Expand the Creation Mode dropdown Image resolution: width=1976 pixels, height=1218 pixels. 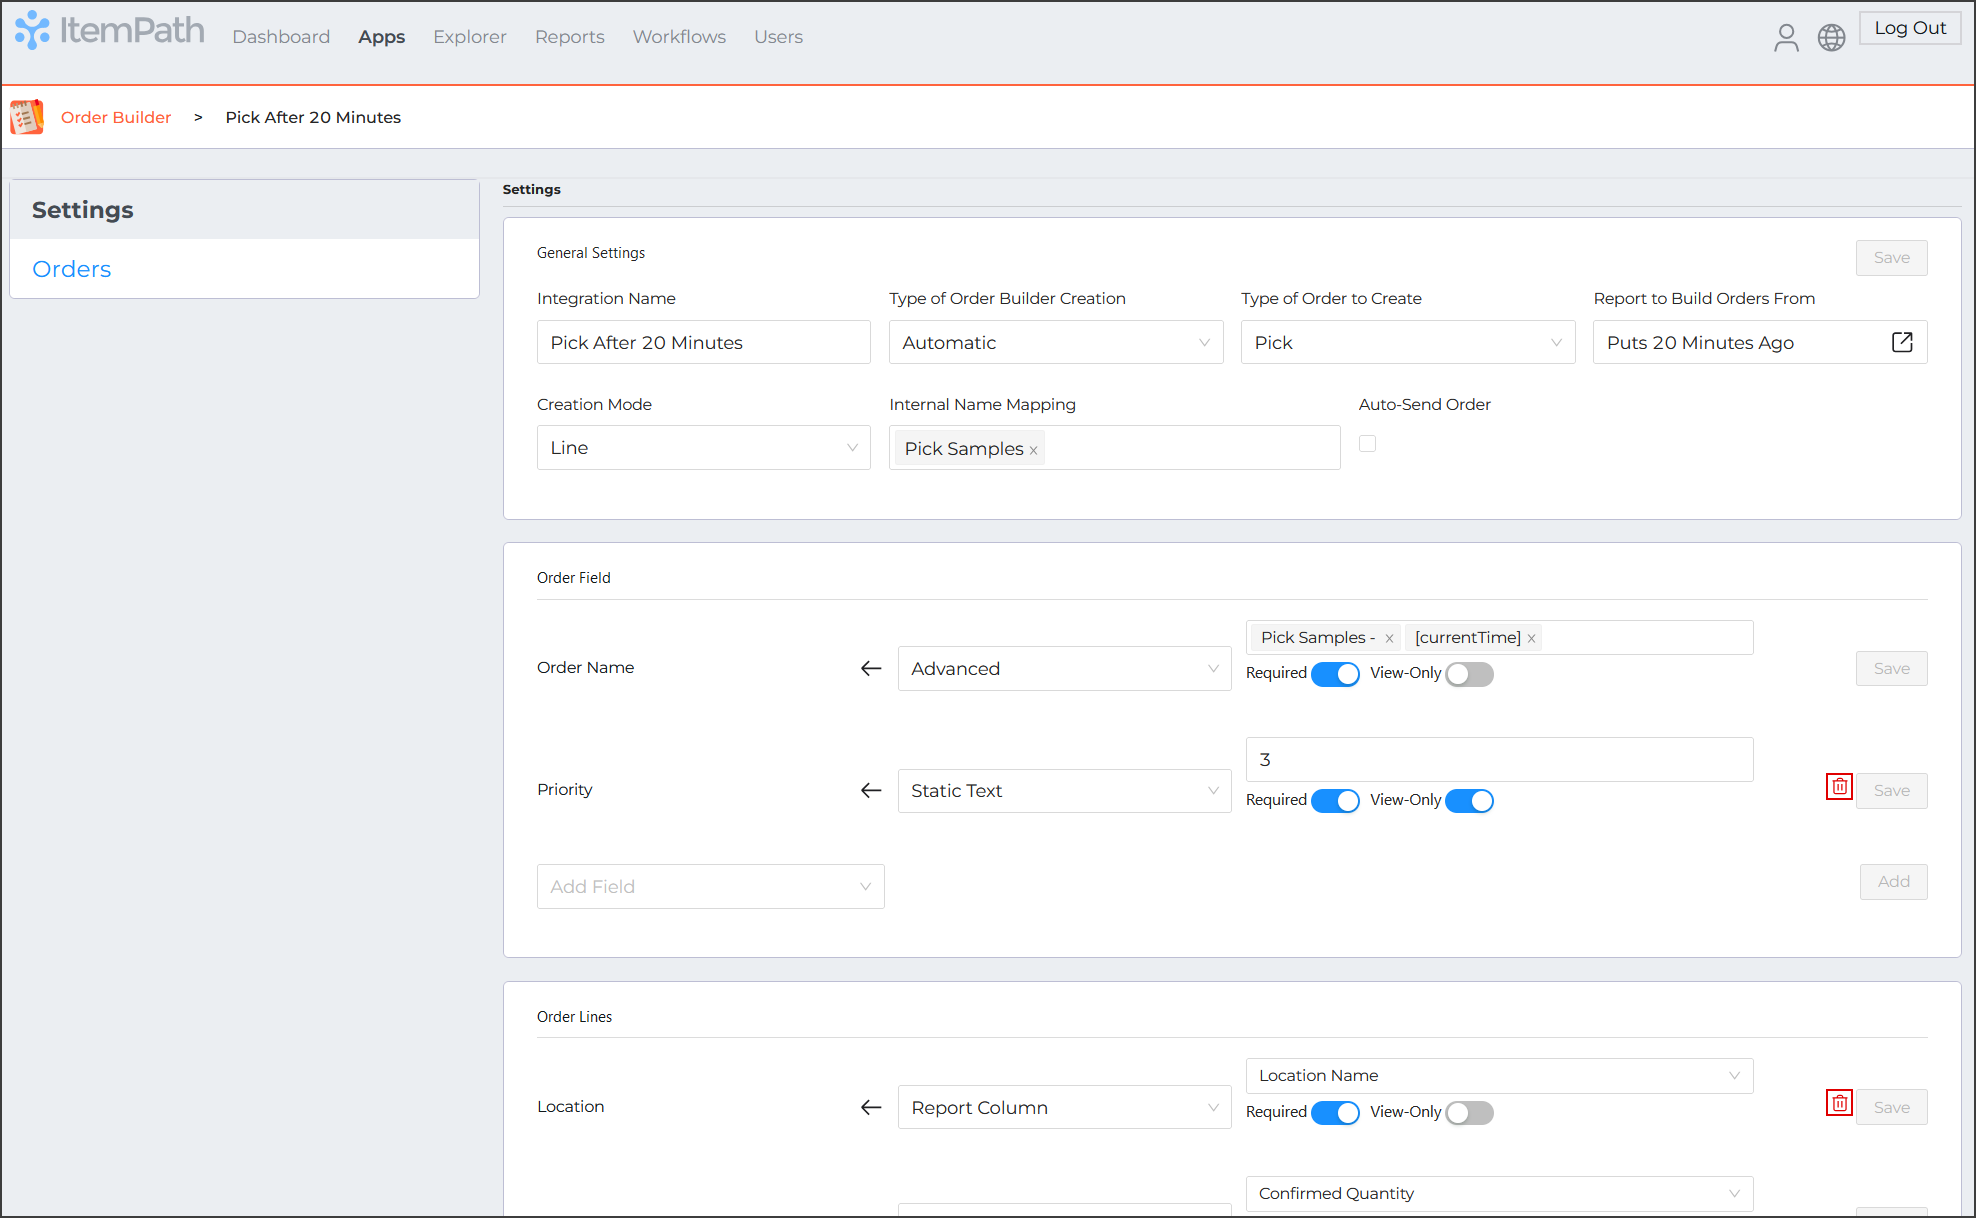(704, 447)
